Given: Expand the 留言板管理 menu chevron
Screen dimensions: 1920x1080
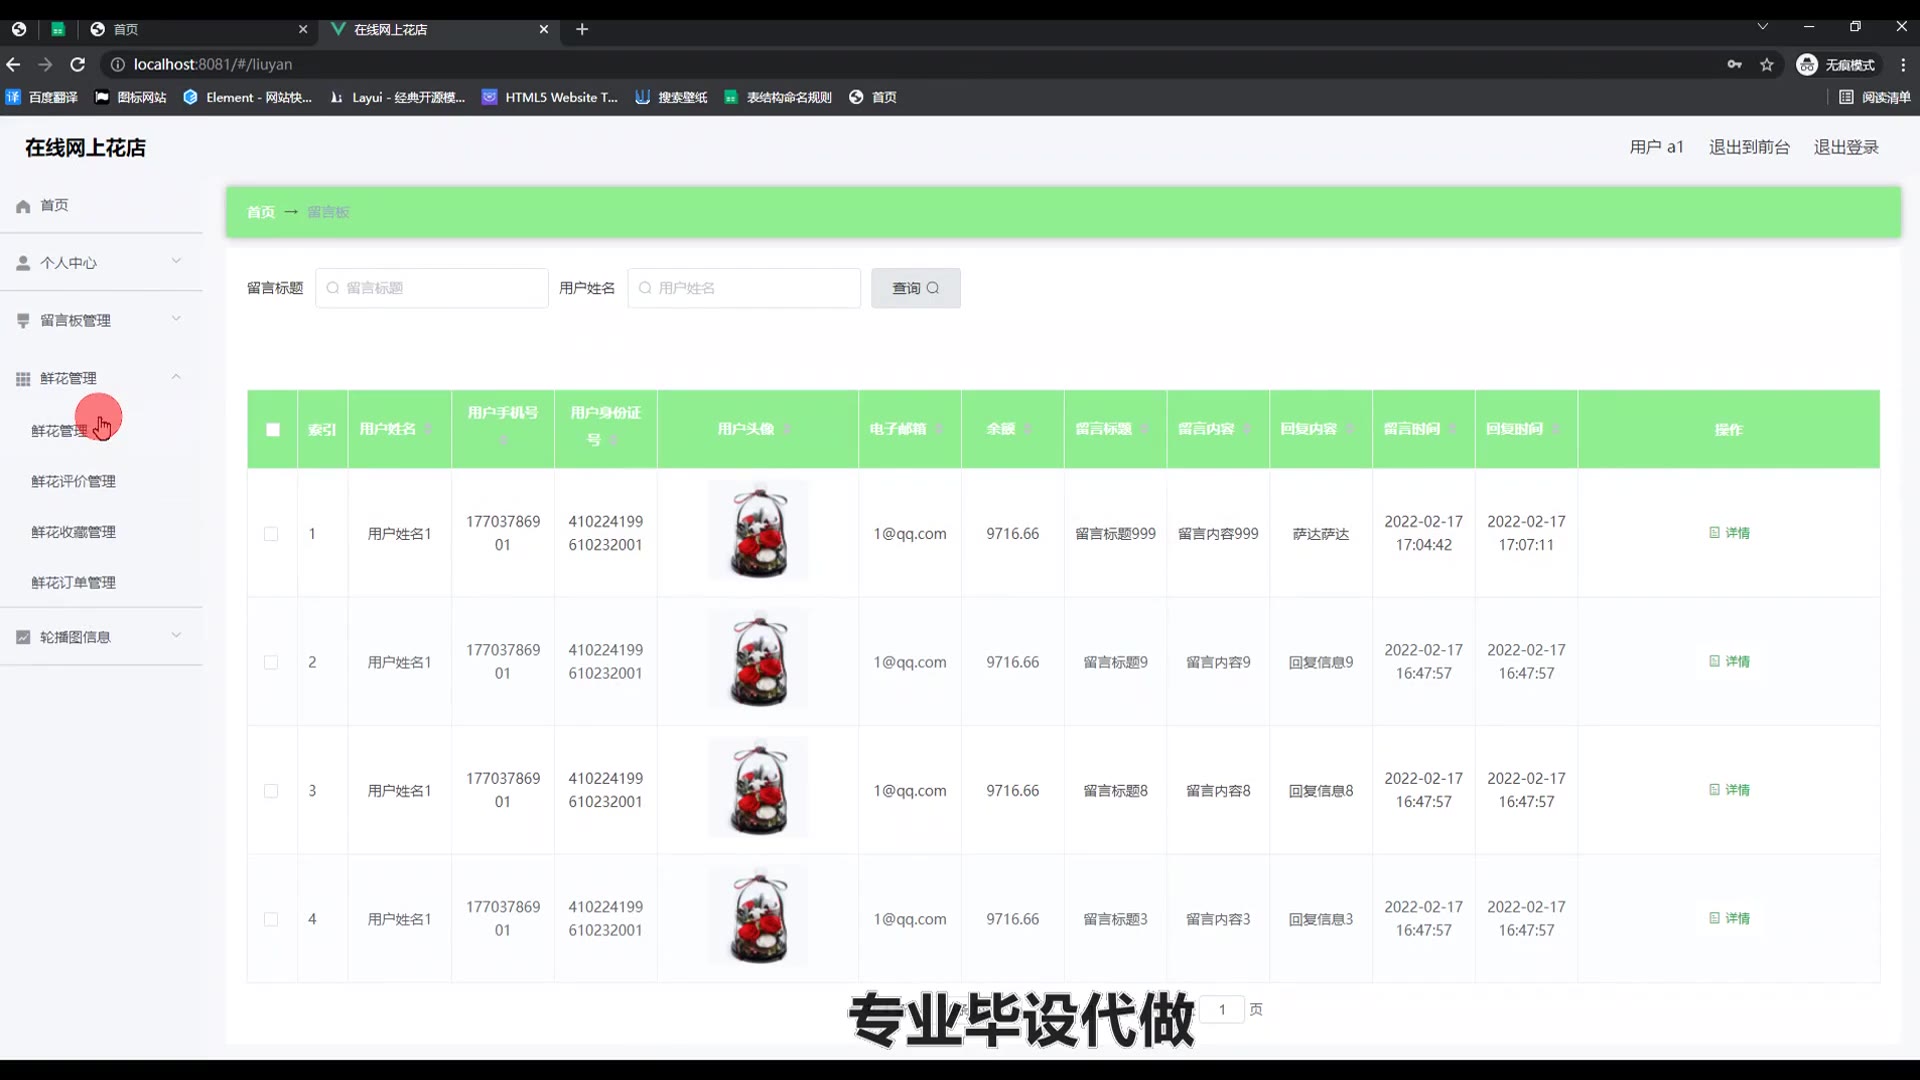Looking at the screenshot, I should tap(176, 319).
